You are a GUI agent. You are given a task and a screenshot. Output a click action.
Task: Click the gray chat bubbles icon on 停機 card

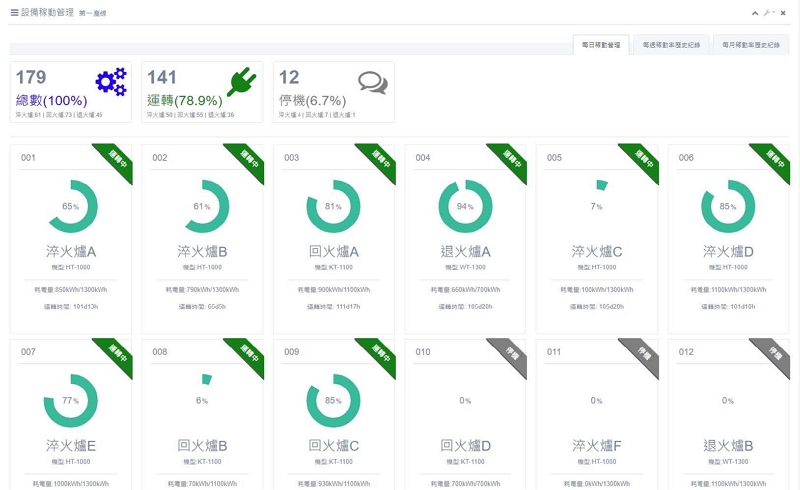[373, 82]
